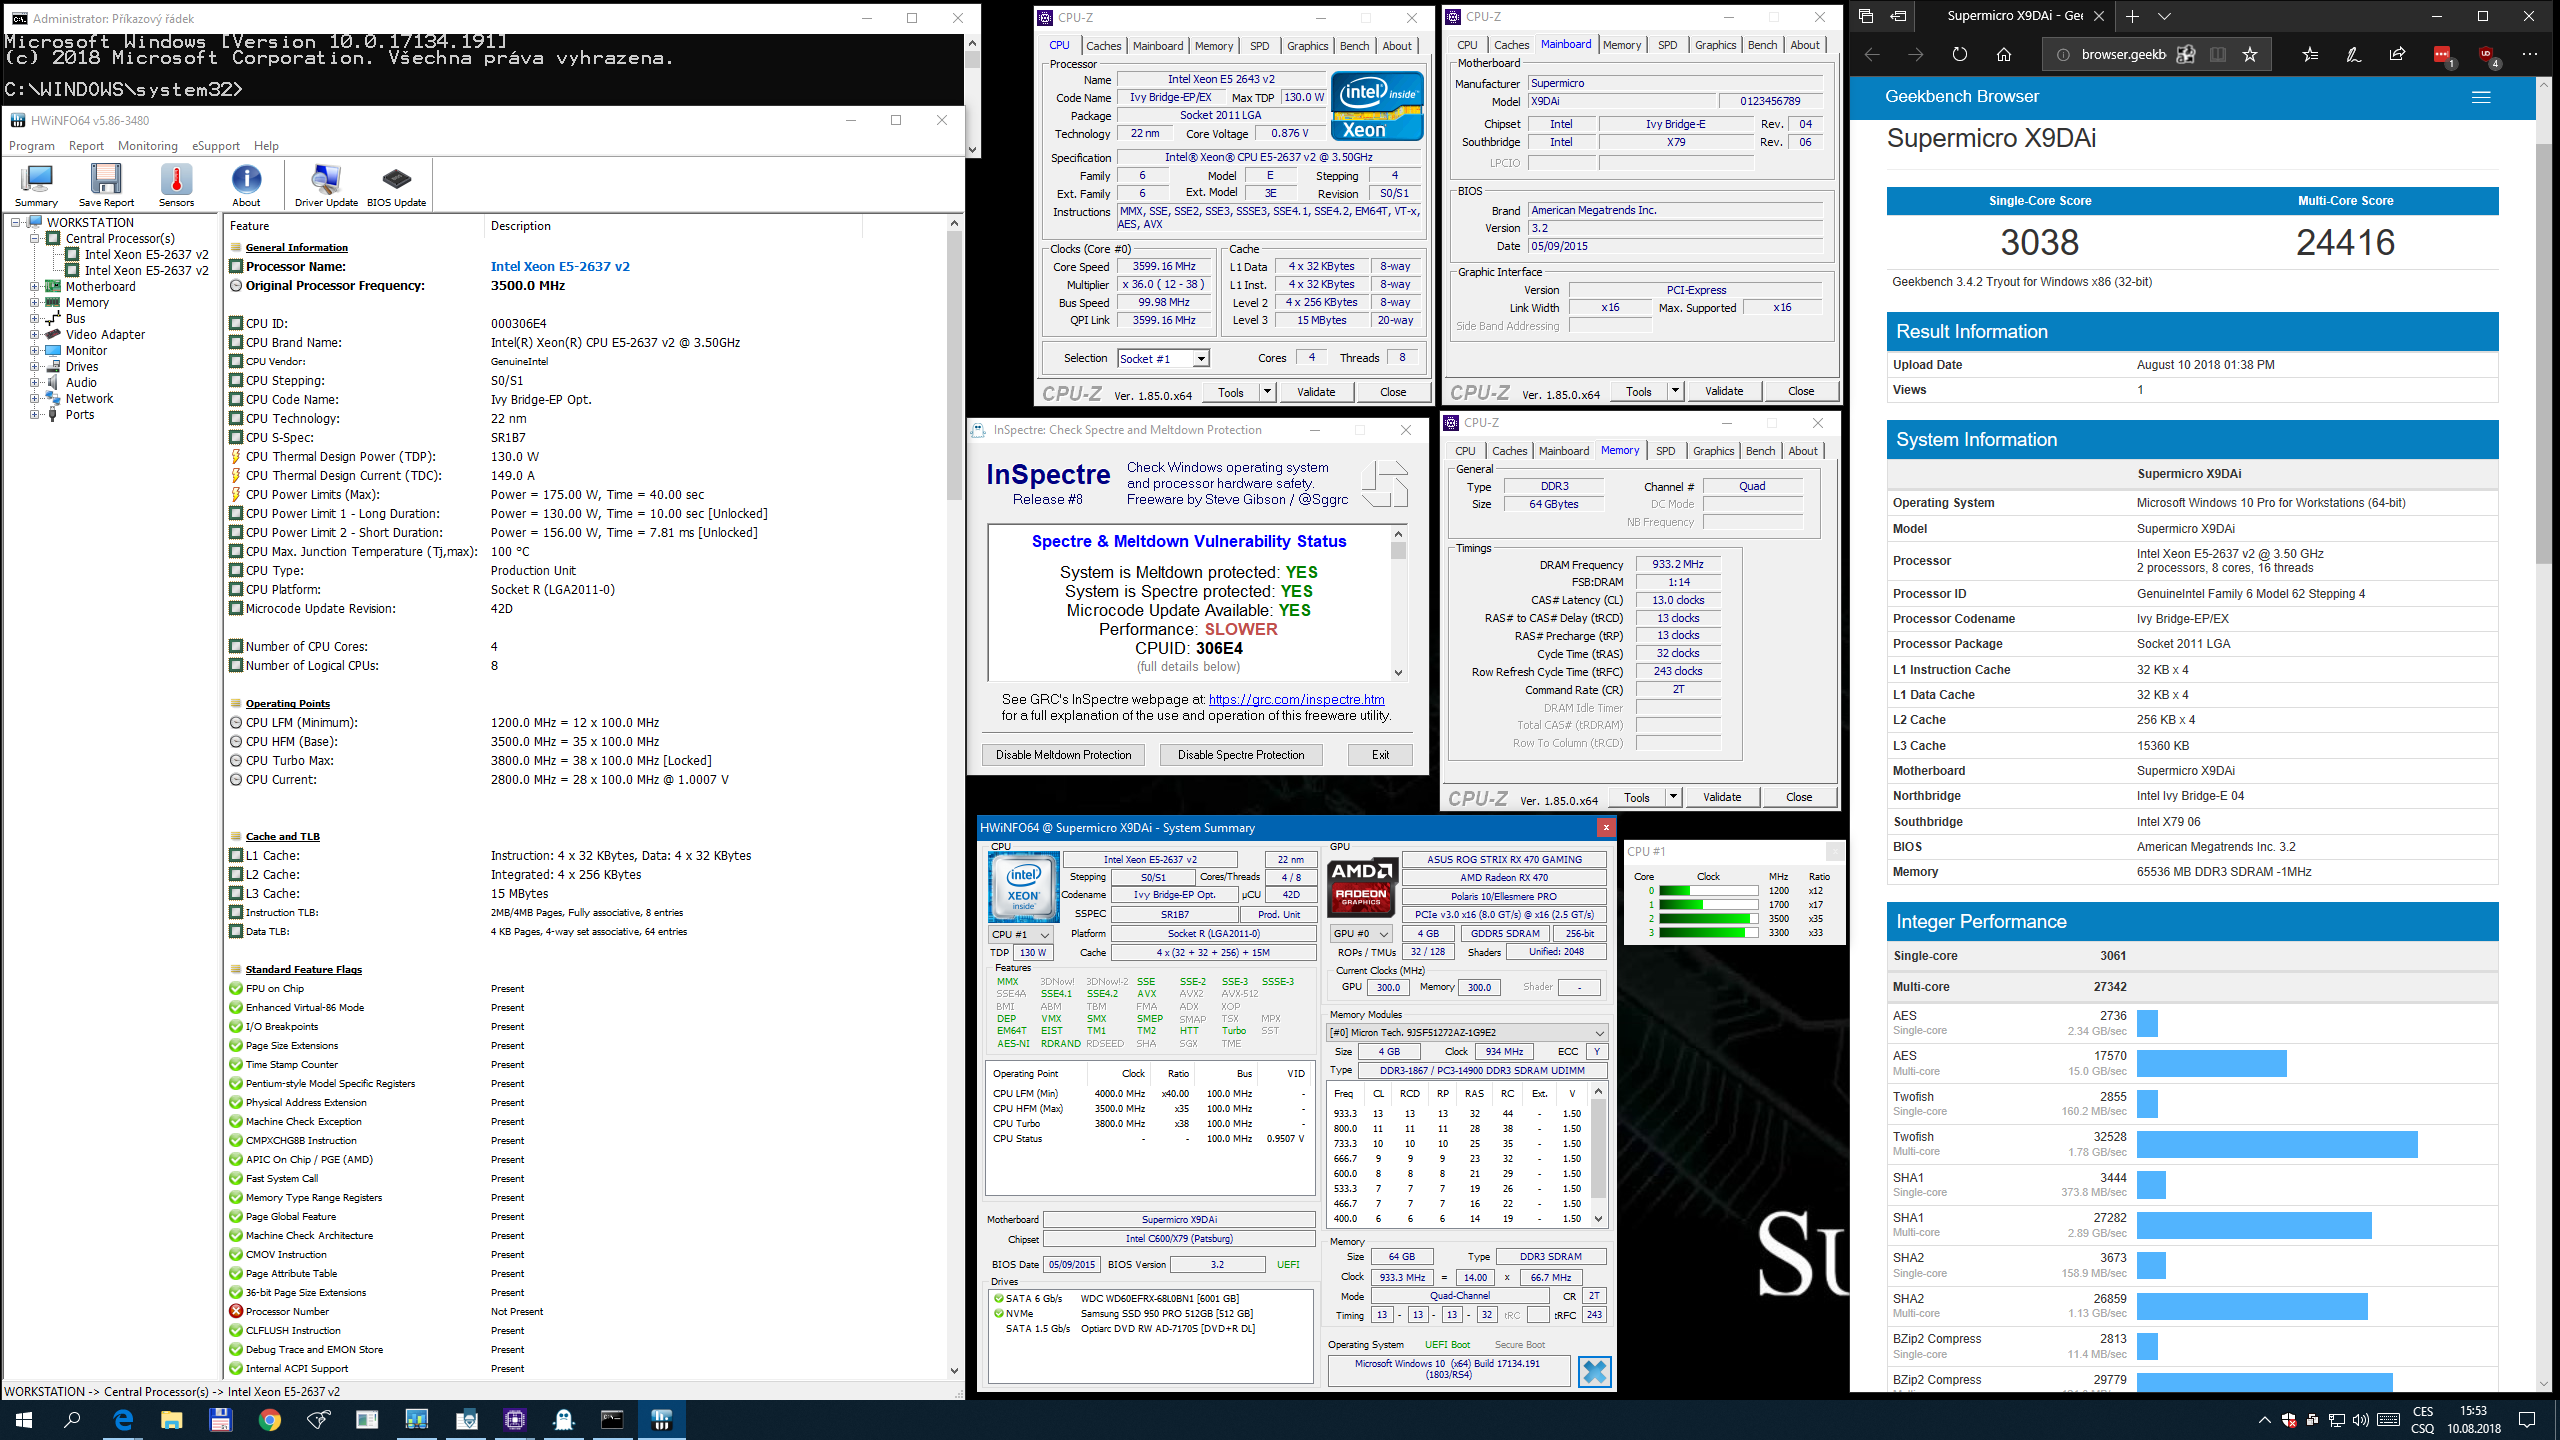Open Bench tab in CPU-Z Mainboard window

(x=1762, y=45)
